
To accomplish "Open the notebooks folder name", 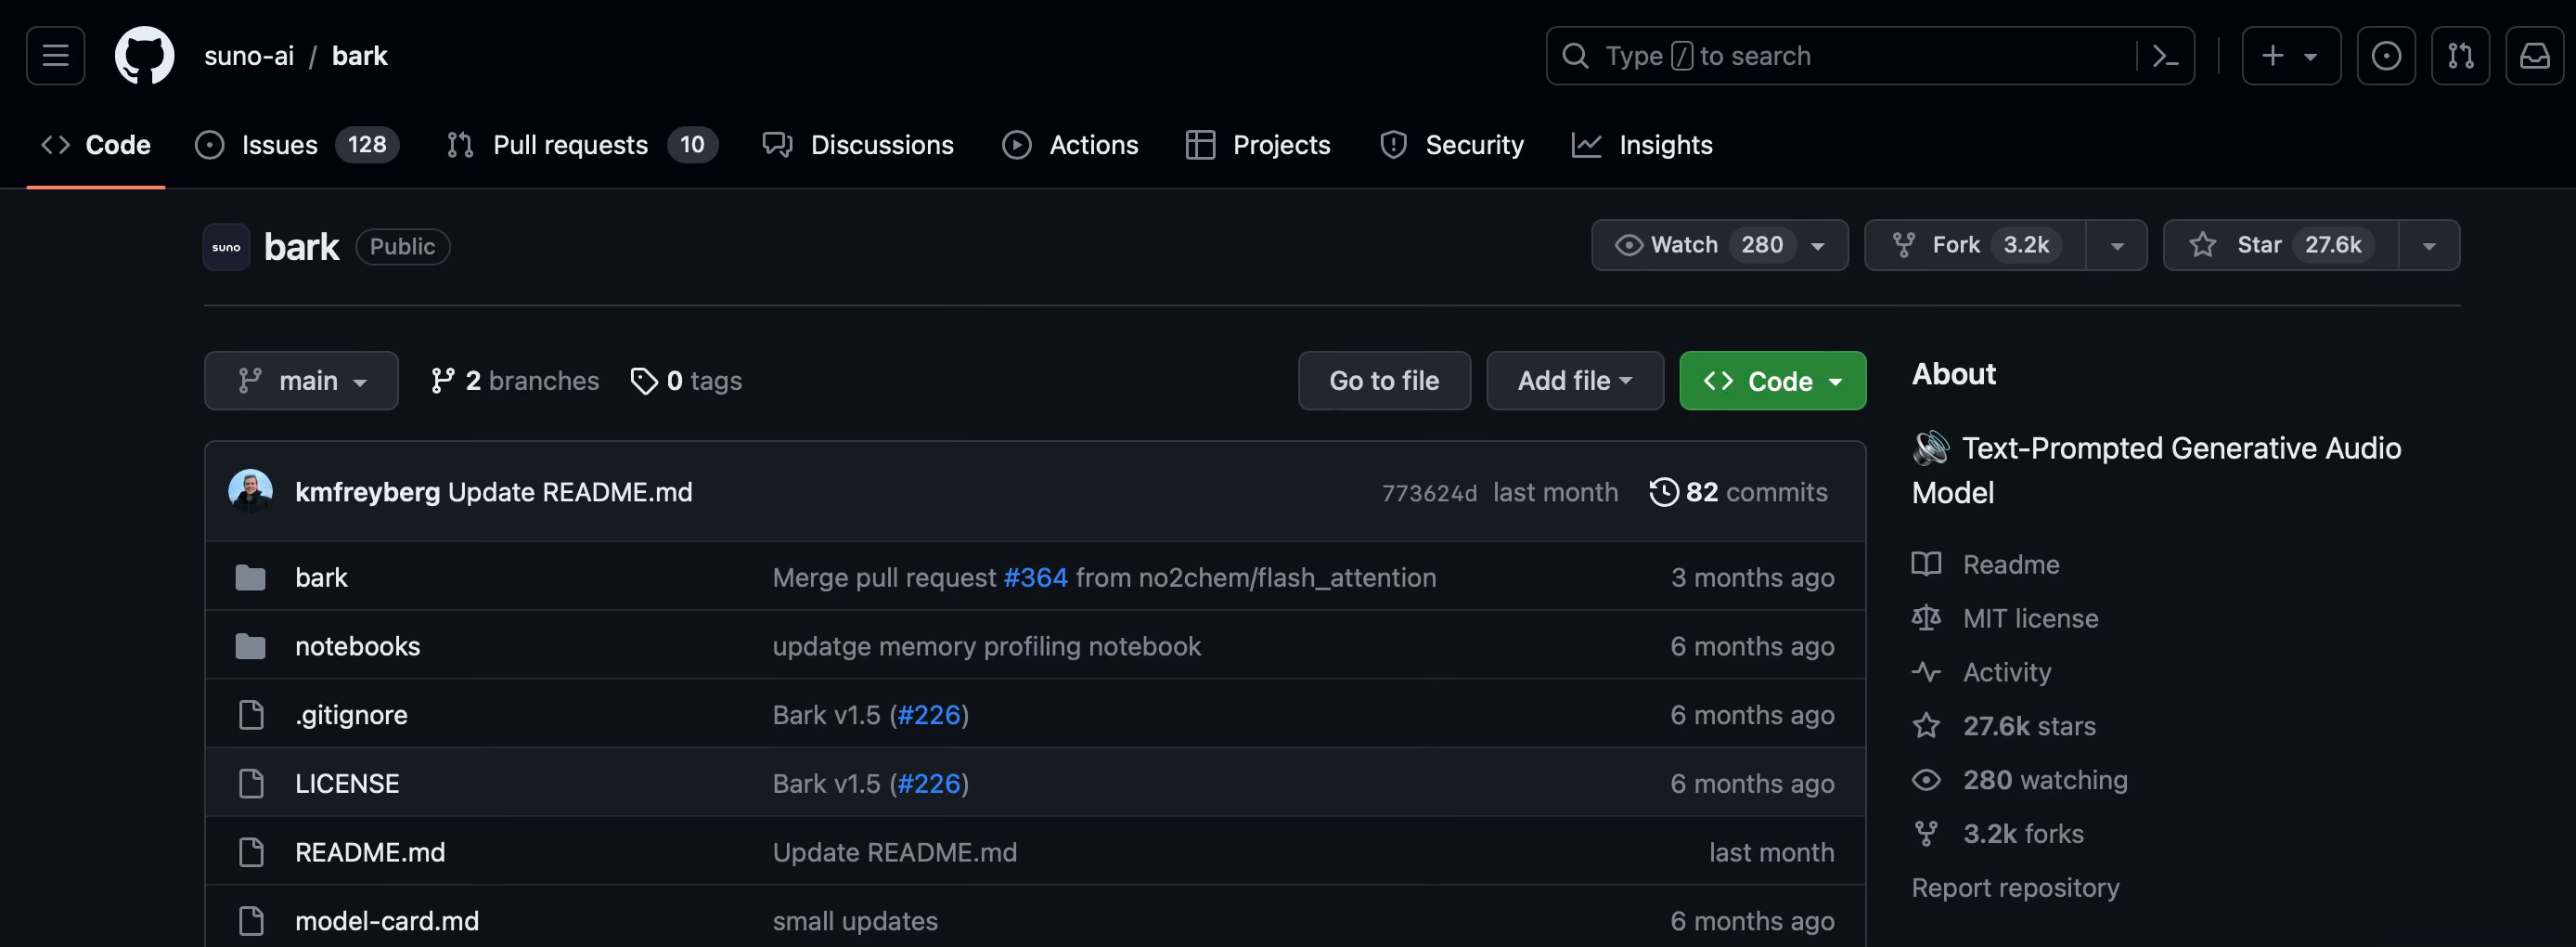I will (x=357, y=646).
